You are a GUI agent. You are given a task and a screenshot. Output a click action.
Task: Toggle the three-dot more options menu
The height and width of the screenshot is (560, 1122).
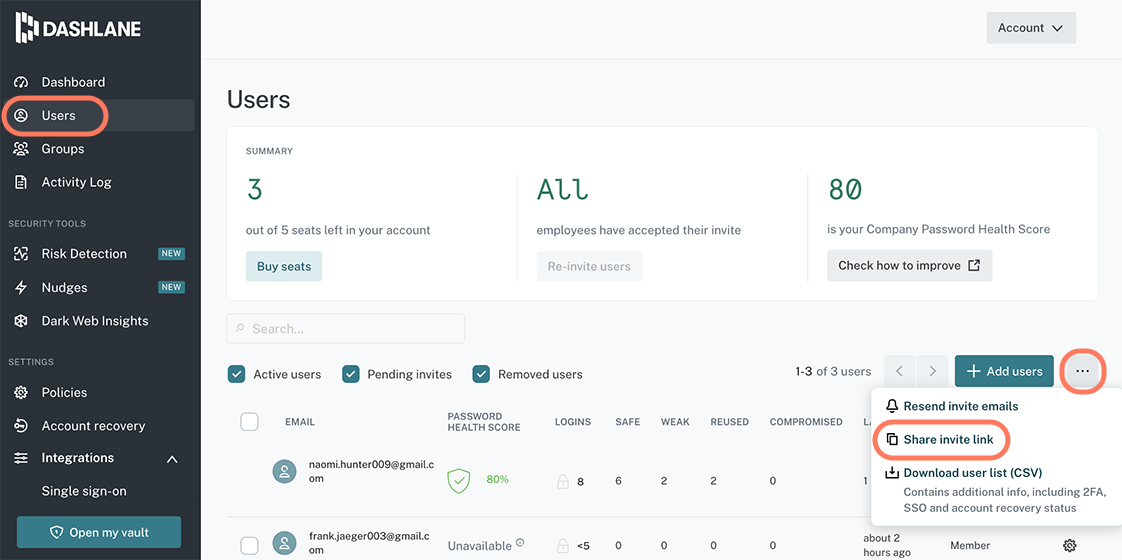(x=1082, y=371)
